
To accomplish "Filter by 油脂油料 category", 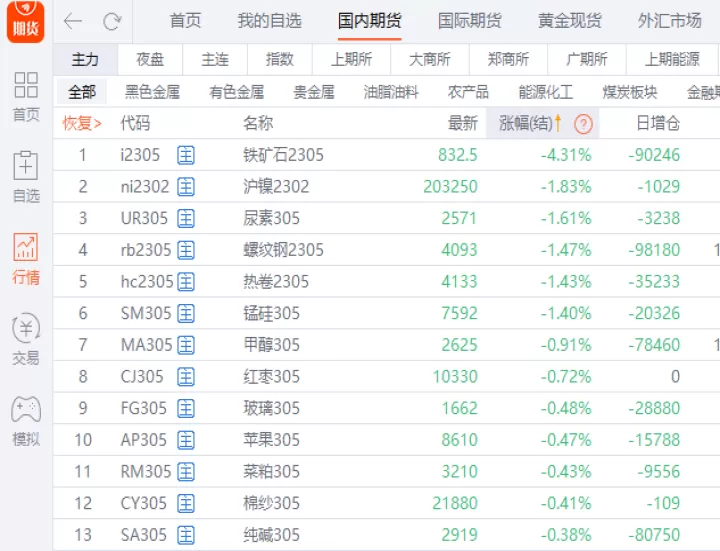I will tap(391, 92).
